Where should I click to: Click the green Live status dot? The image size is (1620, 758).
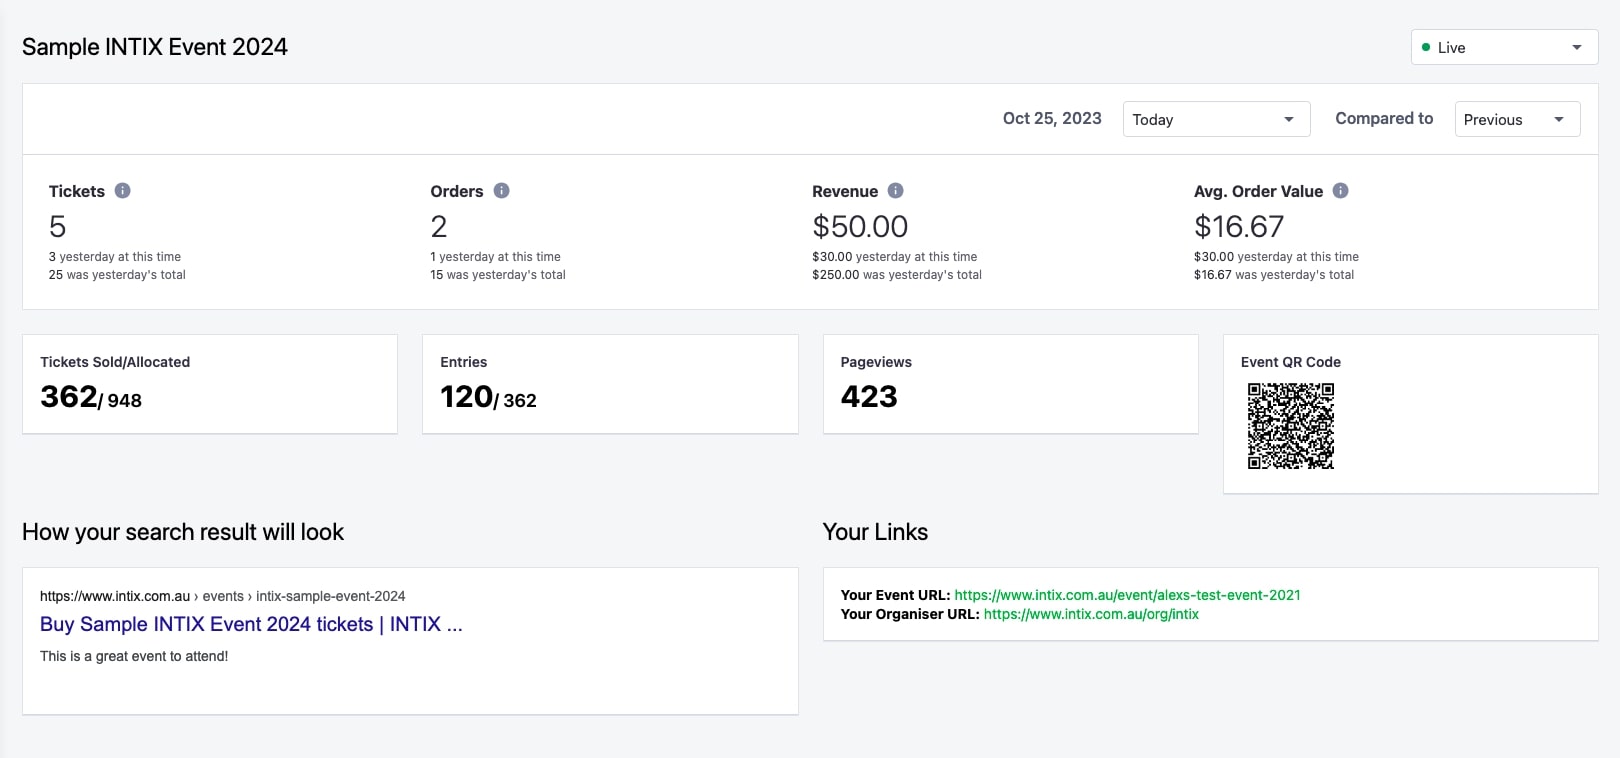1426,47
